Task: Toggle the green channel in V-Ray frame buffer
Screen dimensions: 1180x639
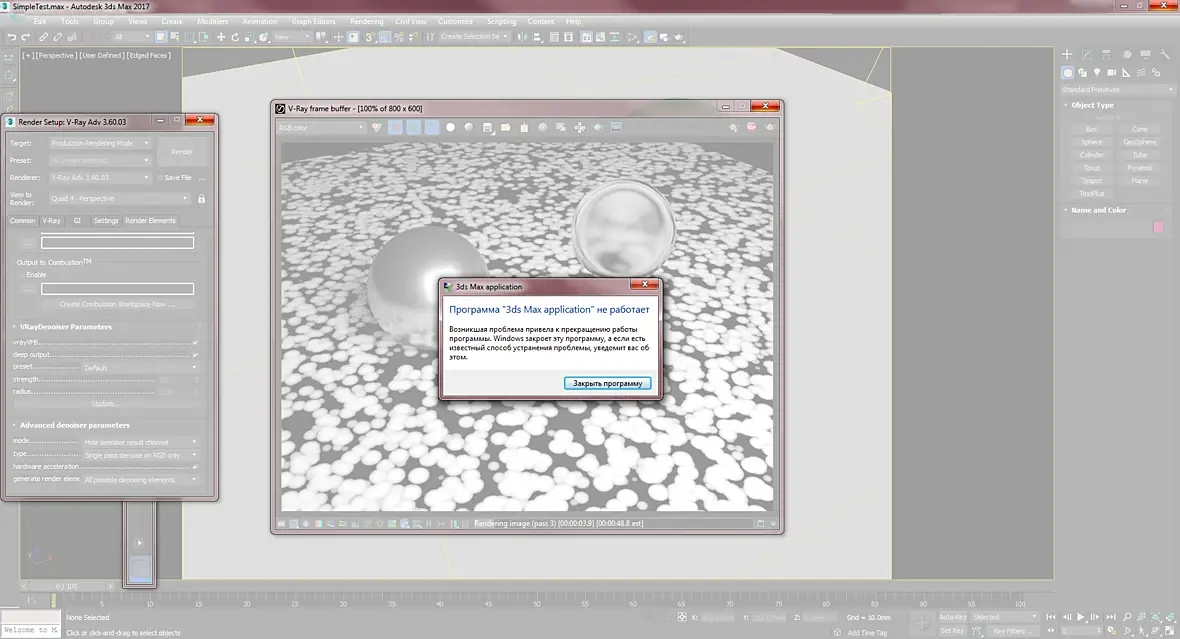Action: tap(414, 127)
